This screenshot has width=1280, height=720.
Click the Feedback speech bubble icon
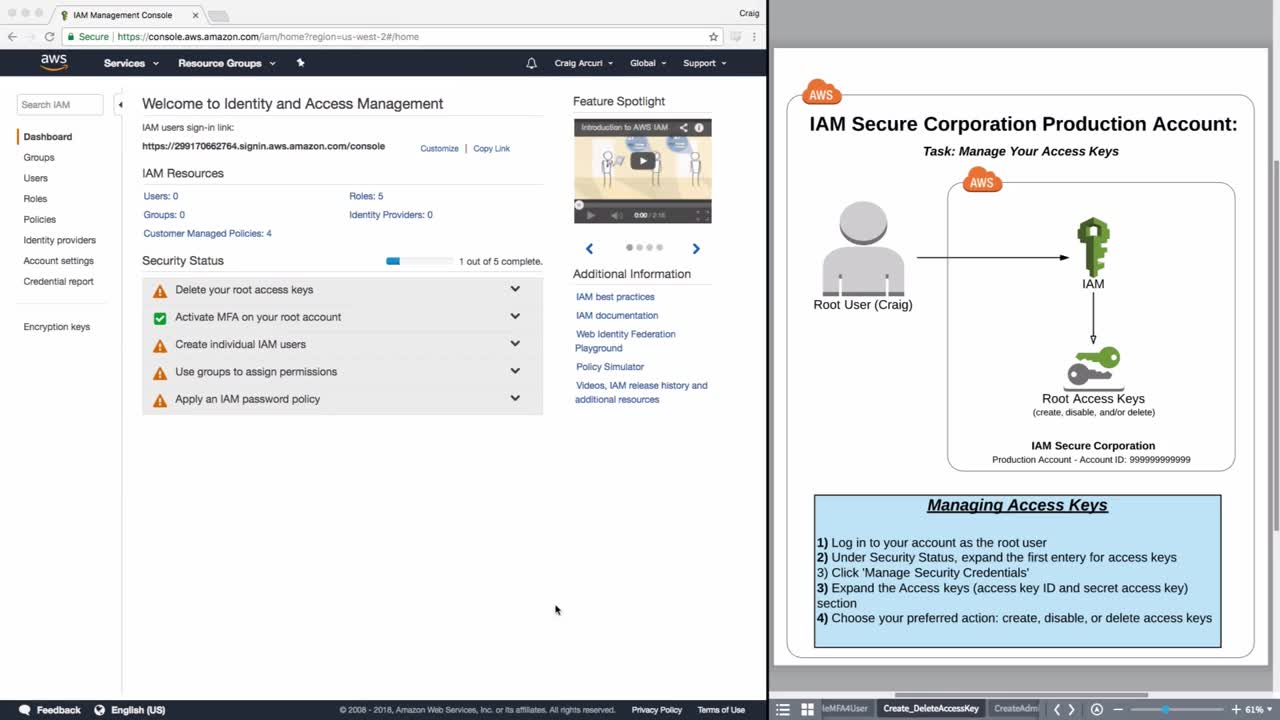25,710
